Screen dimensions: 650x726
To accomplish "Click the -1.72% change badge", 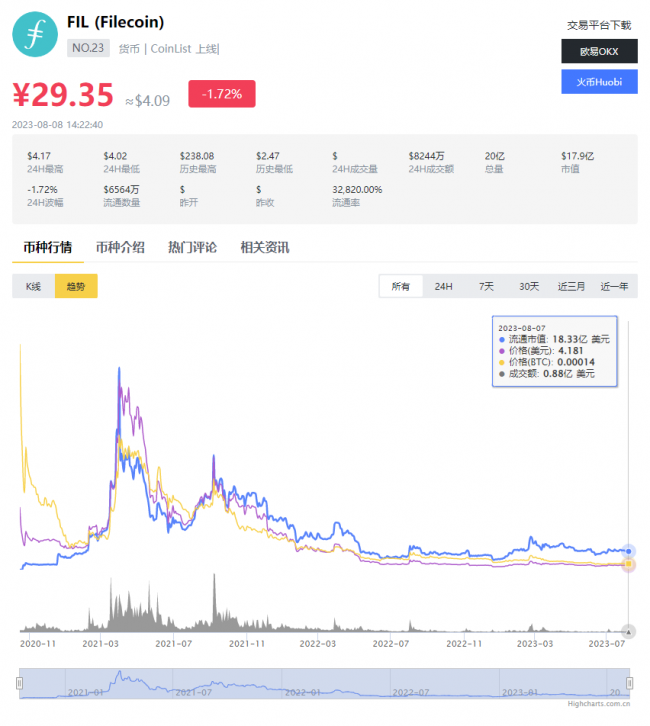I will tap(222, 94).
